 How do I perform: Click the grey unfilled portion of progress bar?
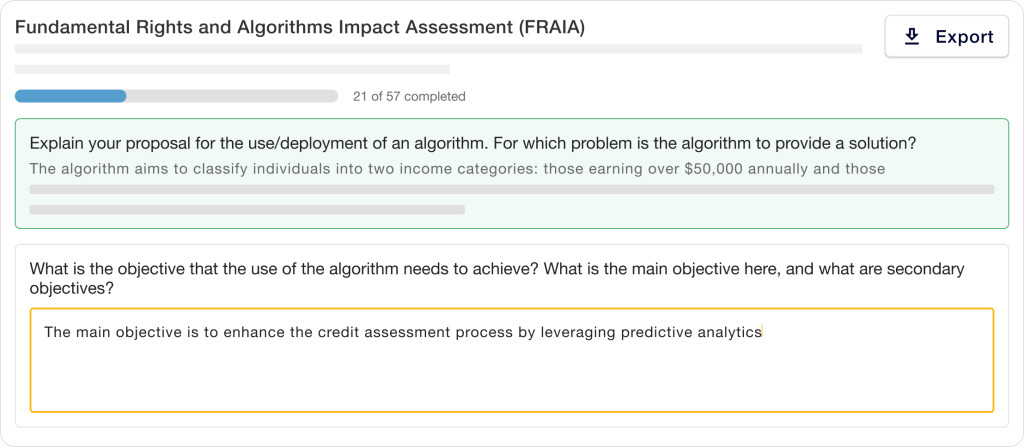click(232, 96)
